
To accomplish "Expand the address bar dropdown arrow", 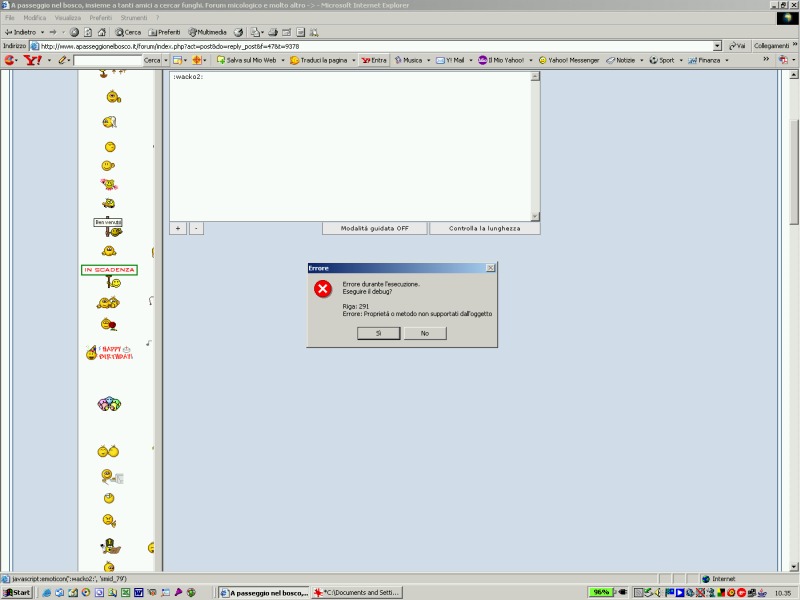I will 717,46.
